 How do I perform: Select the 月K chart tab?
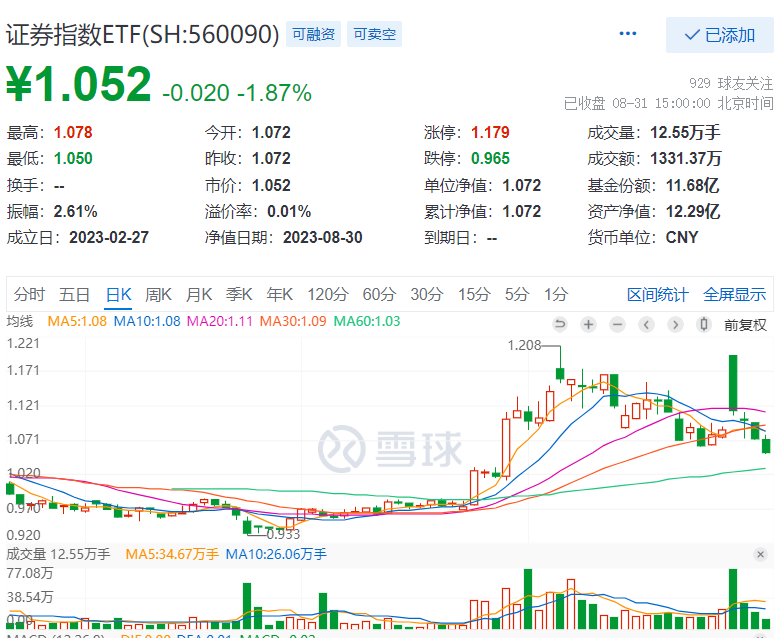198,294
